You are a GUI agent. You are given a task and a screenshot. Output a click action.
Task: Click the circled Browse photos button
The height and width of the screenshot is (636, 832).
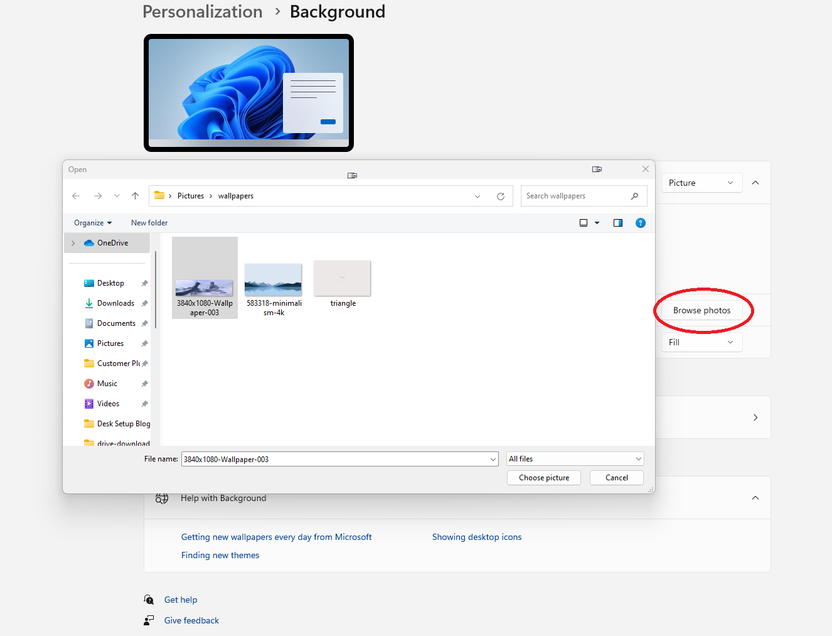[702, 311]
